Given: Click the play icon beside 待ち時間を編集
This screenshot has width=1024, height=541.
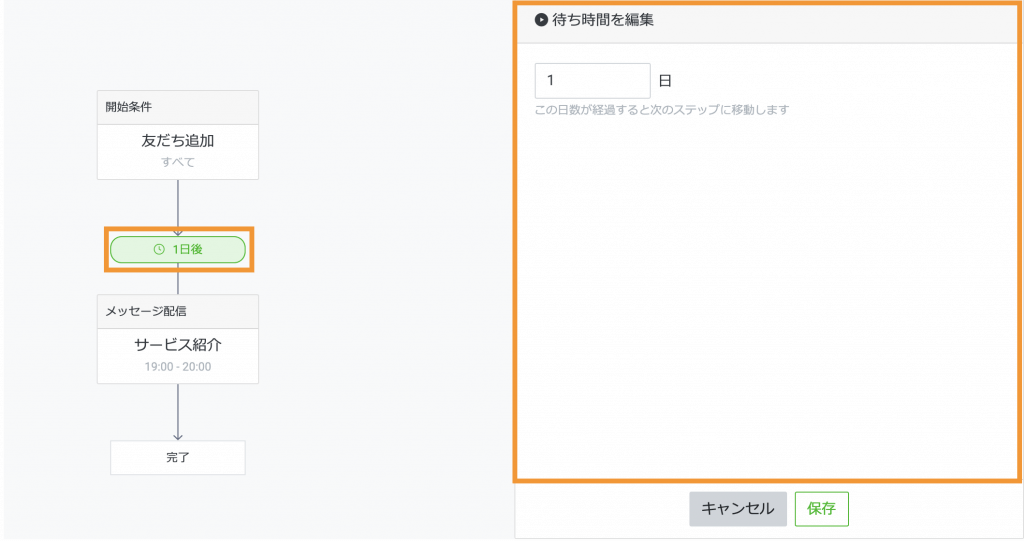Looking at the screenshot, I should click(541, 20).
